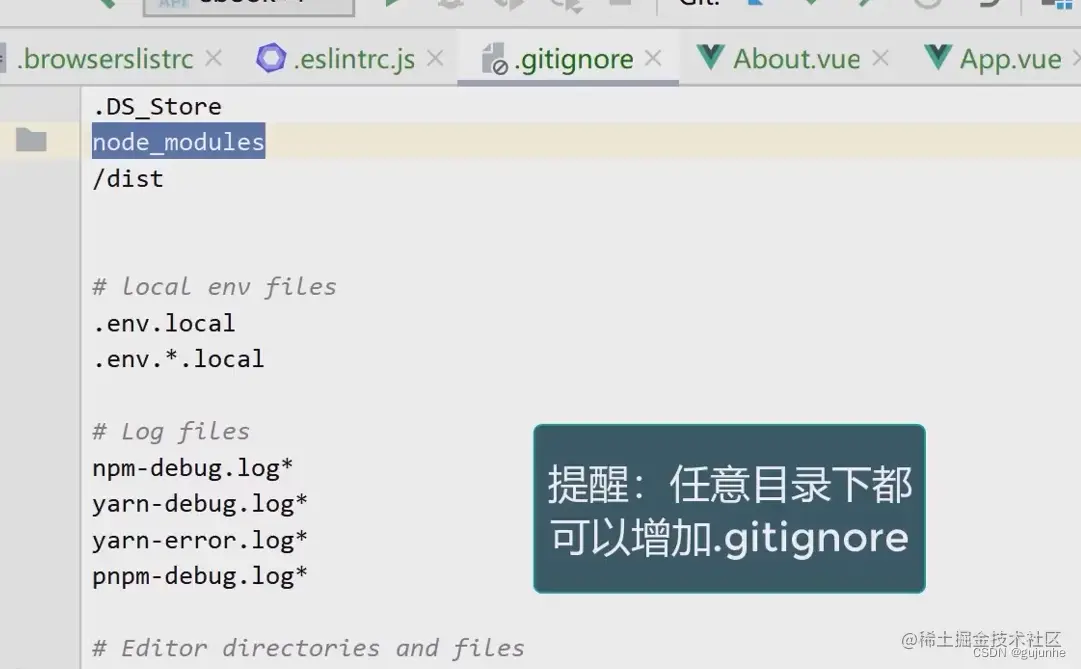Click the yarn-error.log* entry
The width and height of the screenshot is (1081, 669).
tap(200, 540)
